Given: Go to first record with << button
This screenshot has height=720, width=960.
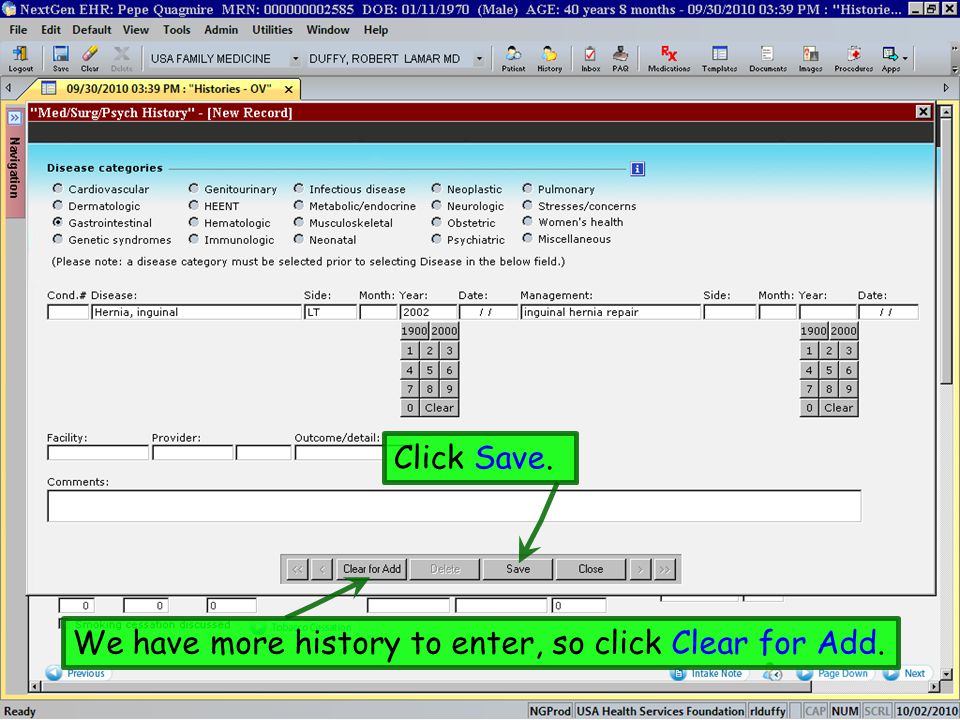Looking at the screenshot, I should coord(298,569).
